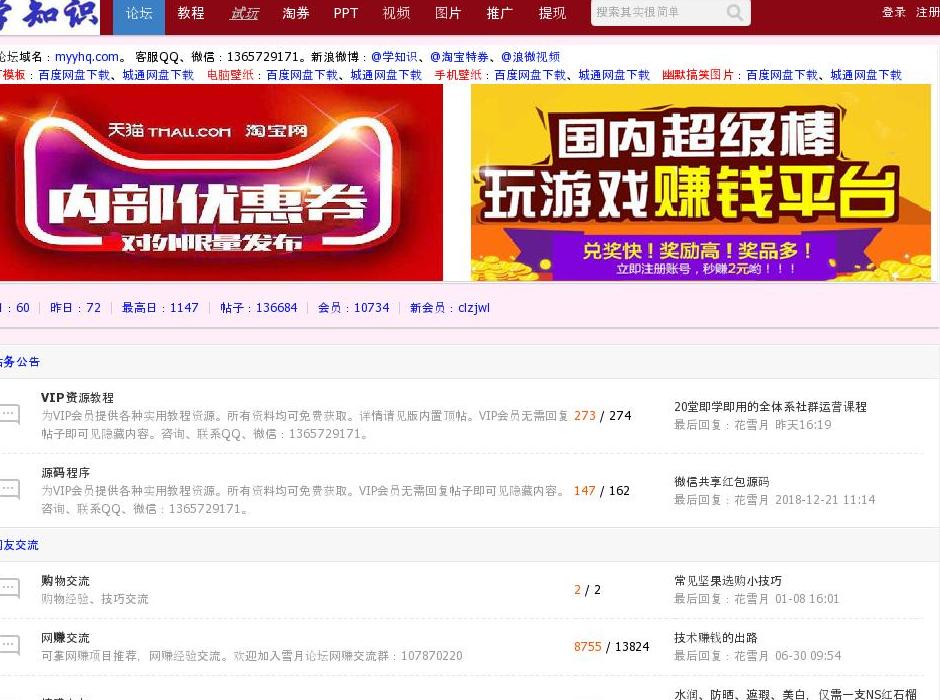
Task: Click 百度网盘下载 under 电脑壁纸
Action: pyautogui.click(x=302, y=75)
